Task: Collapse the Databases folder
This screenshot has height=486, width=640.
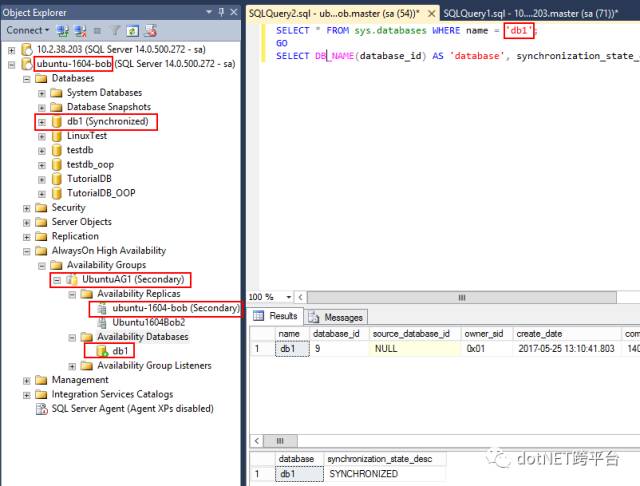Action: click(27, 79)
